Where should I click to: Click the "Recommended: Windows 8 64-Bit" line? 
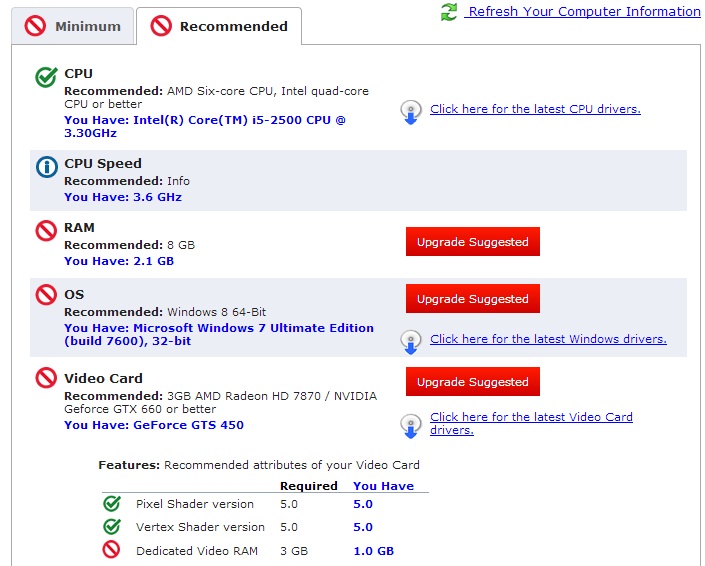pos(165,312)
